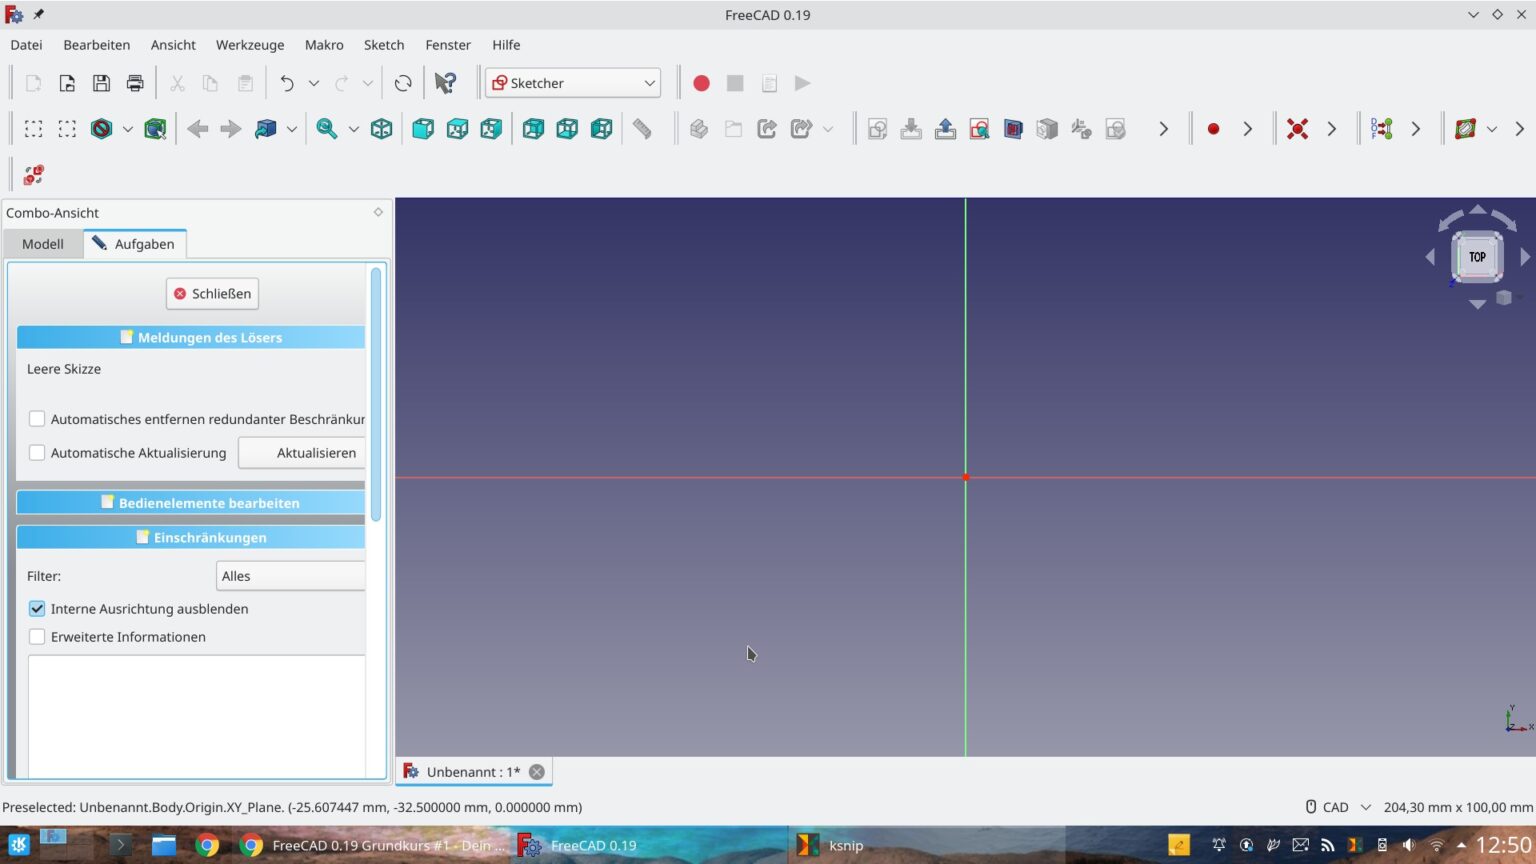This screenshot has height=864, width=1536.
Task: Enable Automatisches entfernen redundanter Beschränkungen checkbox
Action: (x=37, y=419)
